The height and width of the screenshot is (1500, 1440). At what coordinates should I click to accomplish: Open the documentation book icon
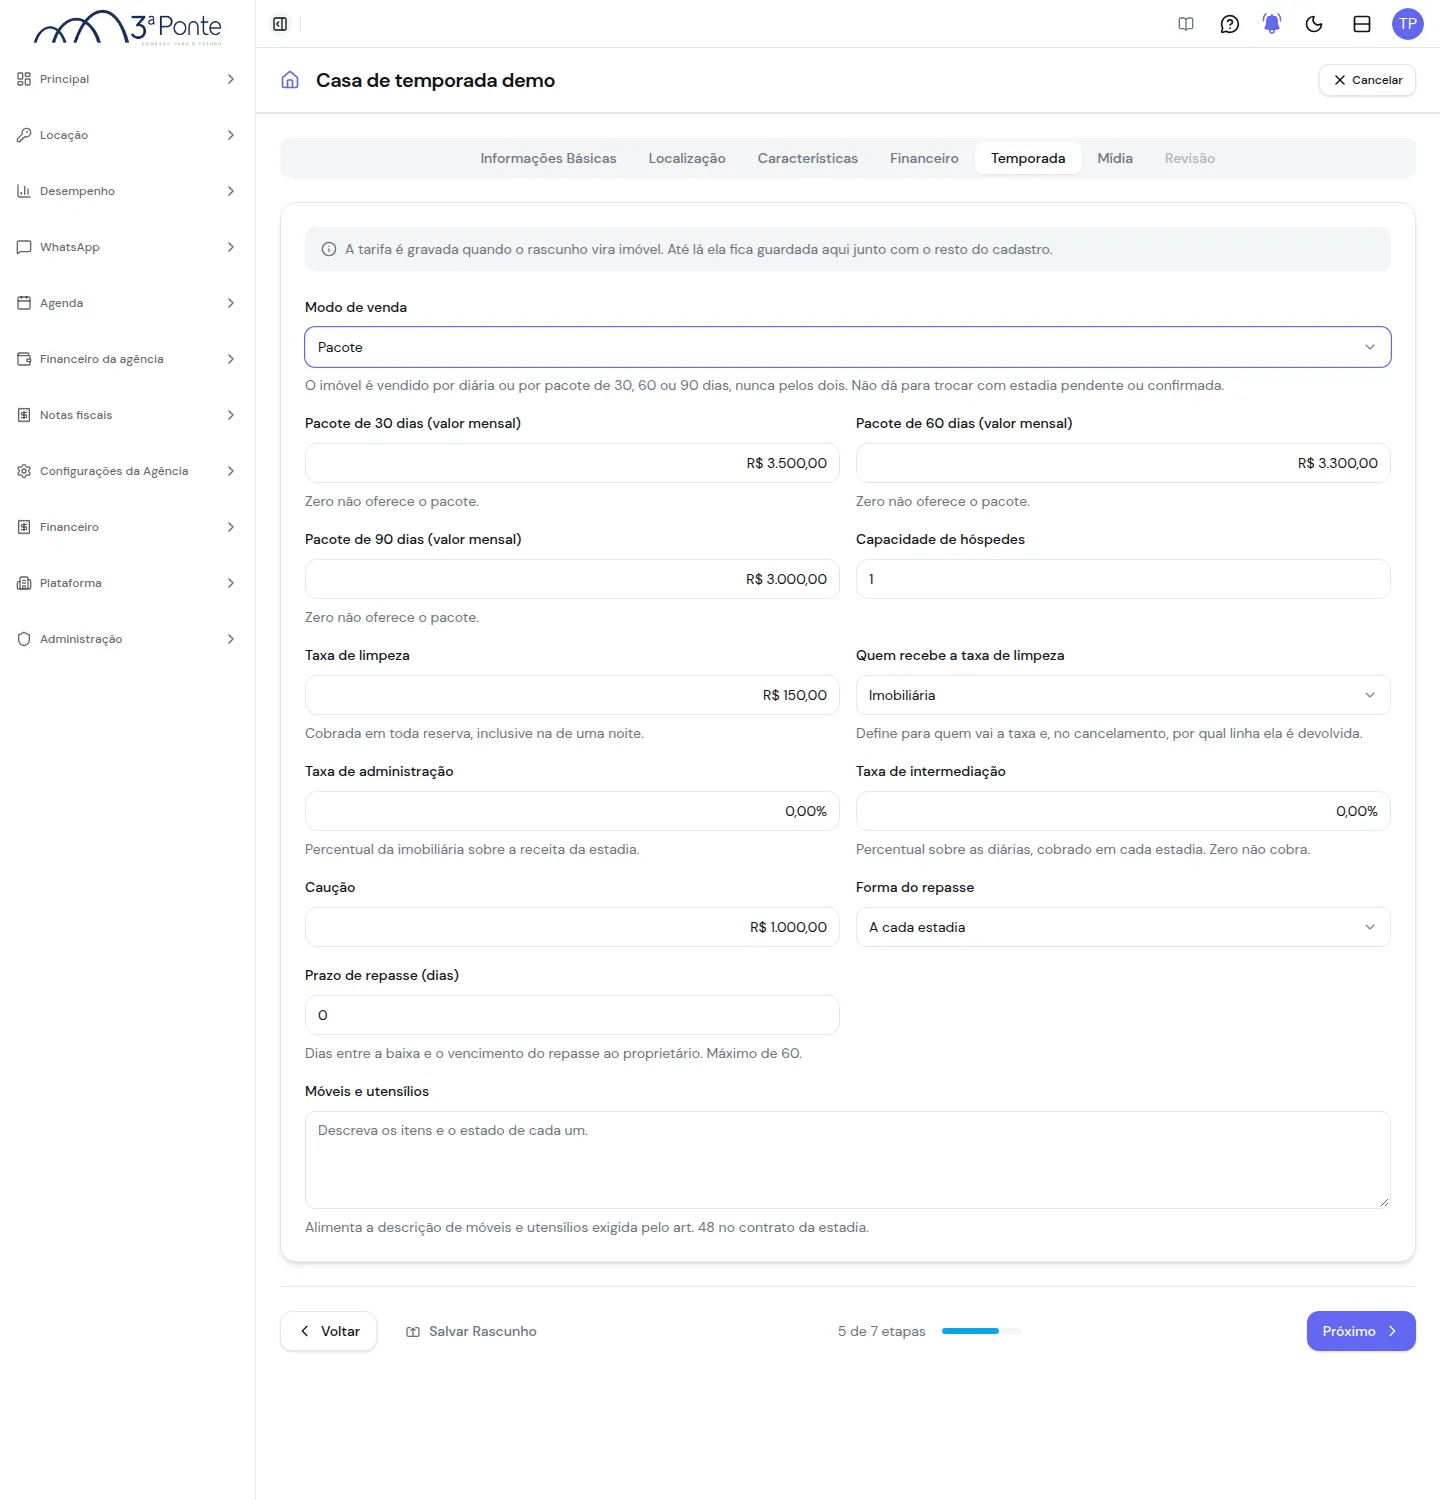click(1186, 24)
